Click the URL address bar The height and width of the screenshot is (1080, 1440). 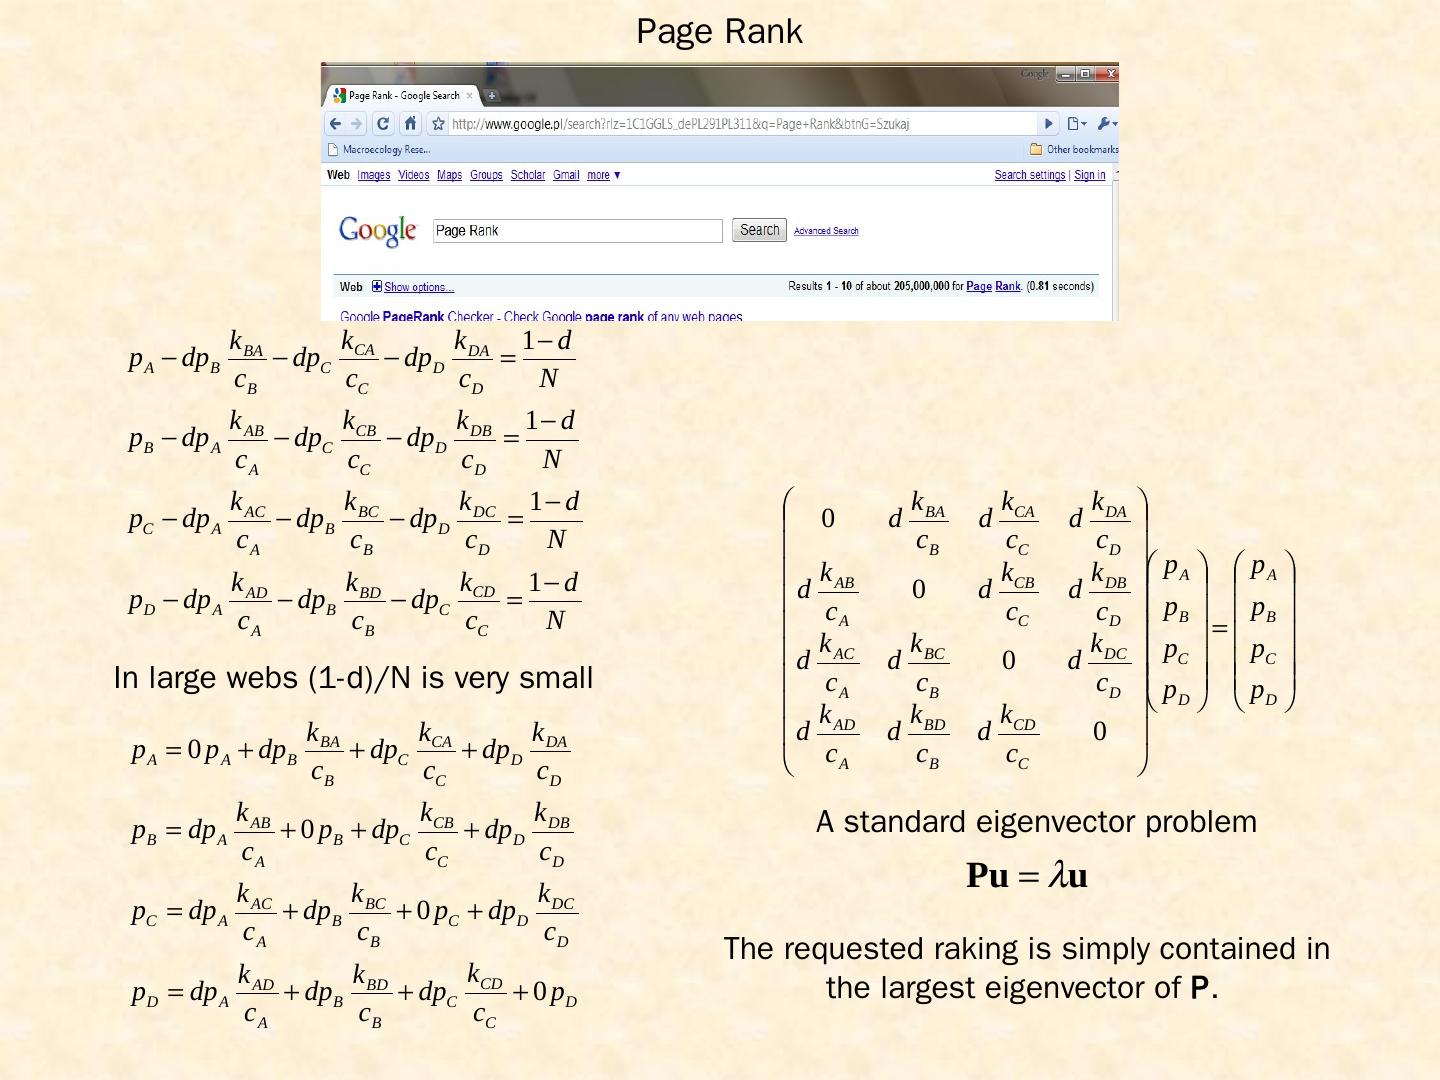[x=740, y=124]
